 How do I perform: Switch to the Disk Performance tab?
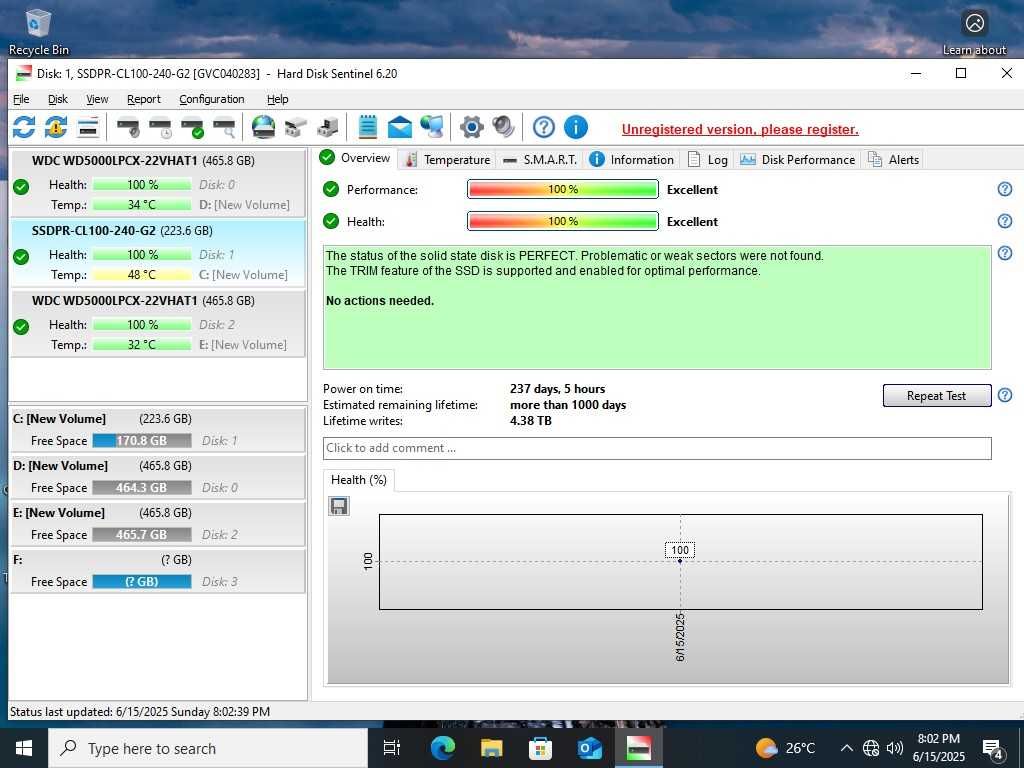[797, 159]
